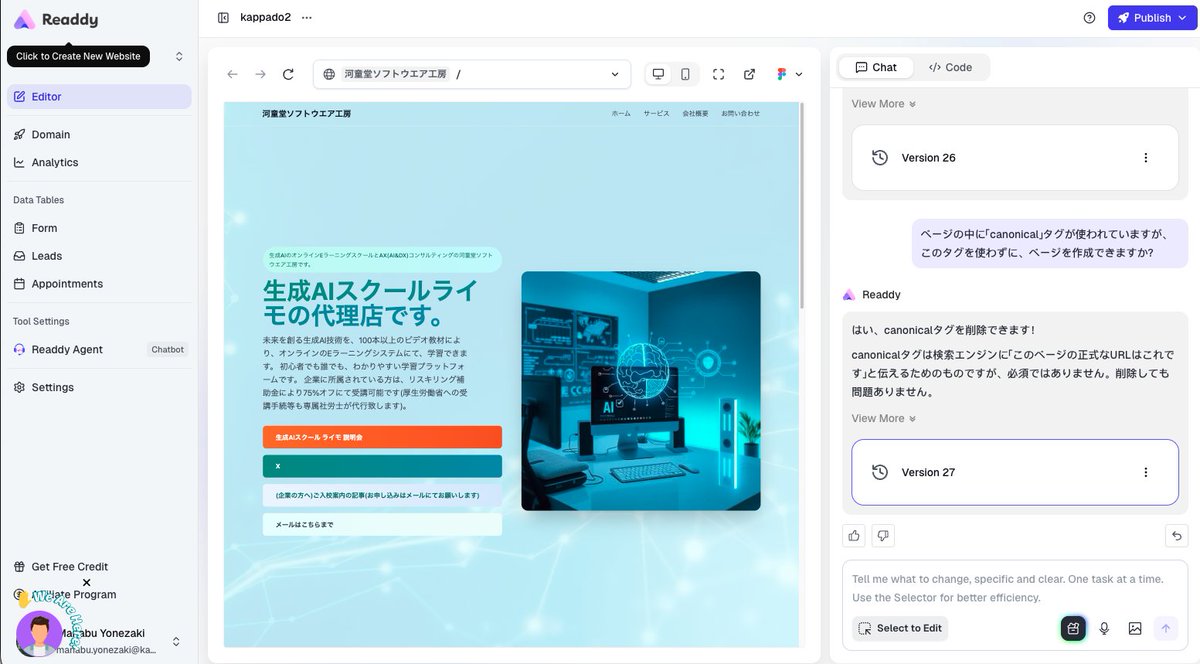This screenshot has height=664, width=1200.
Task: Attach an image in the chat input
Action: pyautogui.click(x=1134, y=628)
